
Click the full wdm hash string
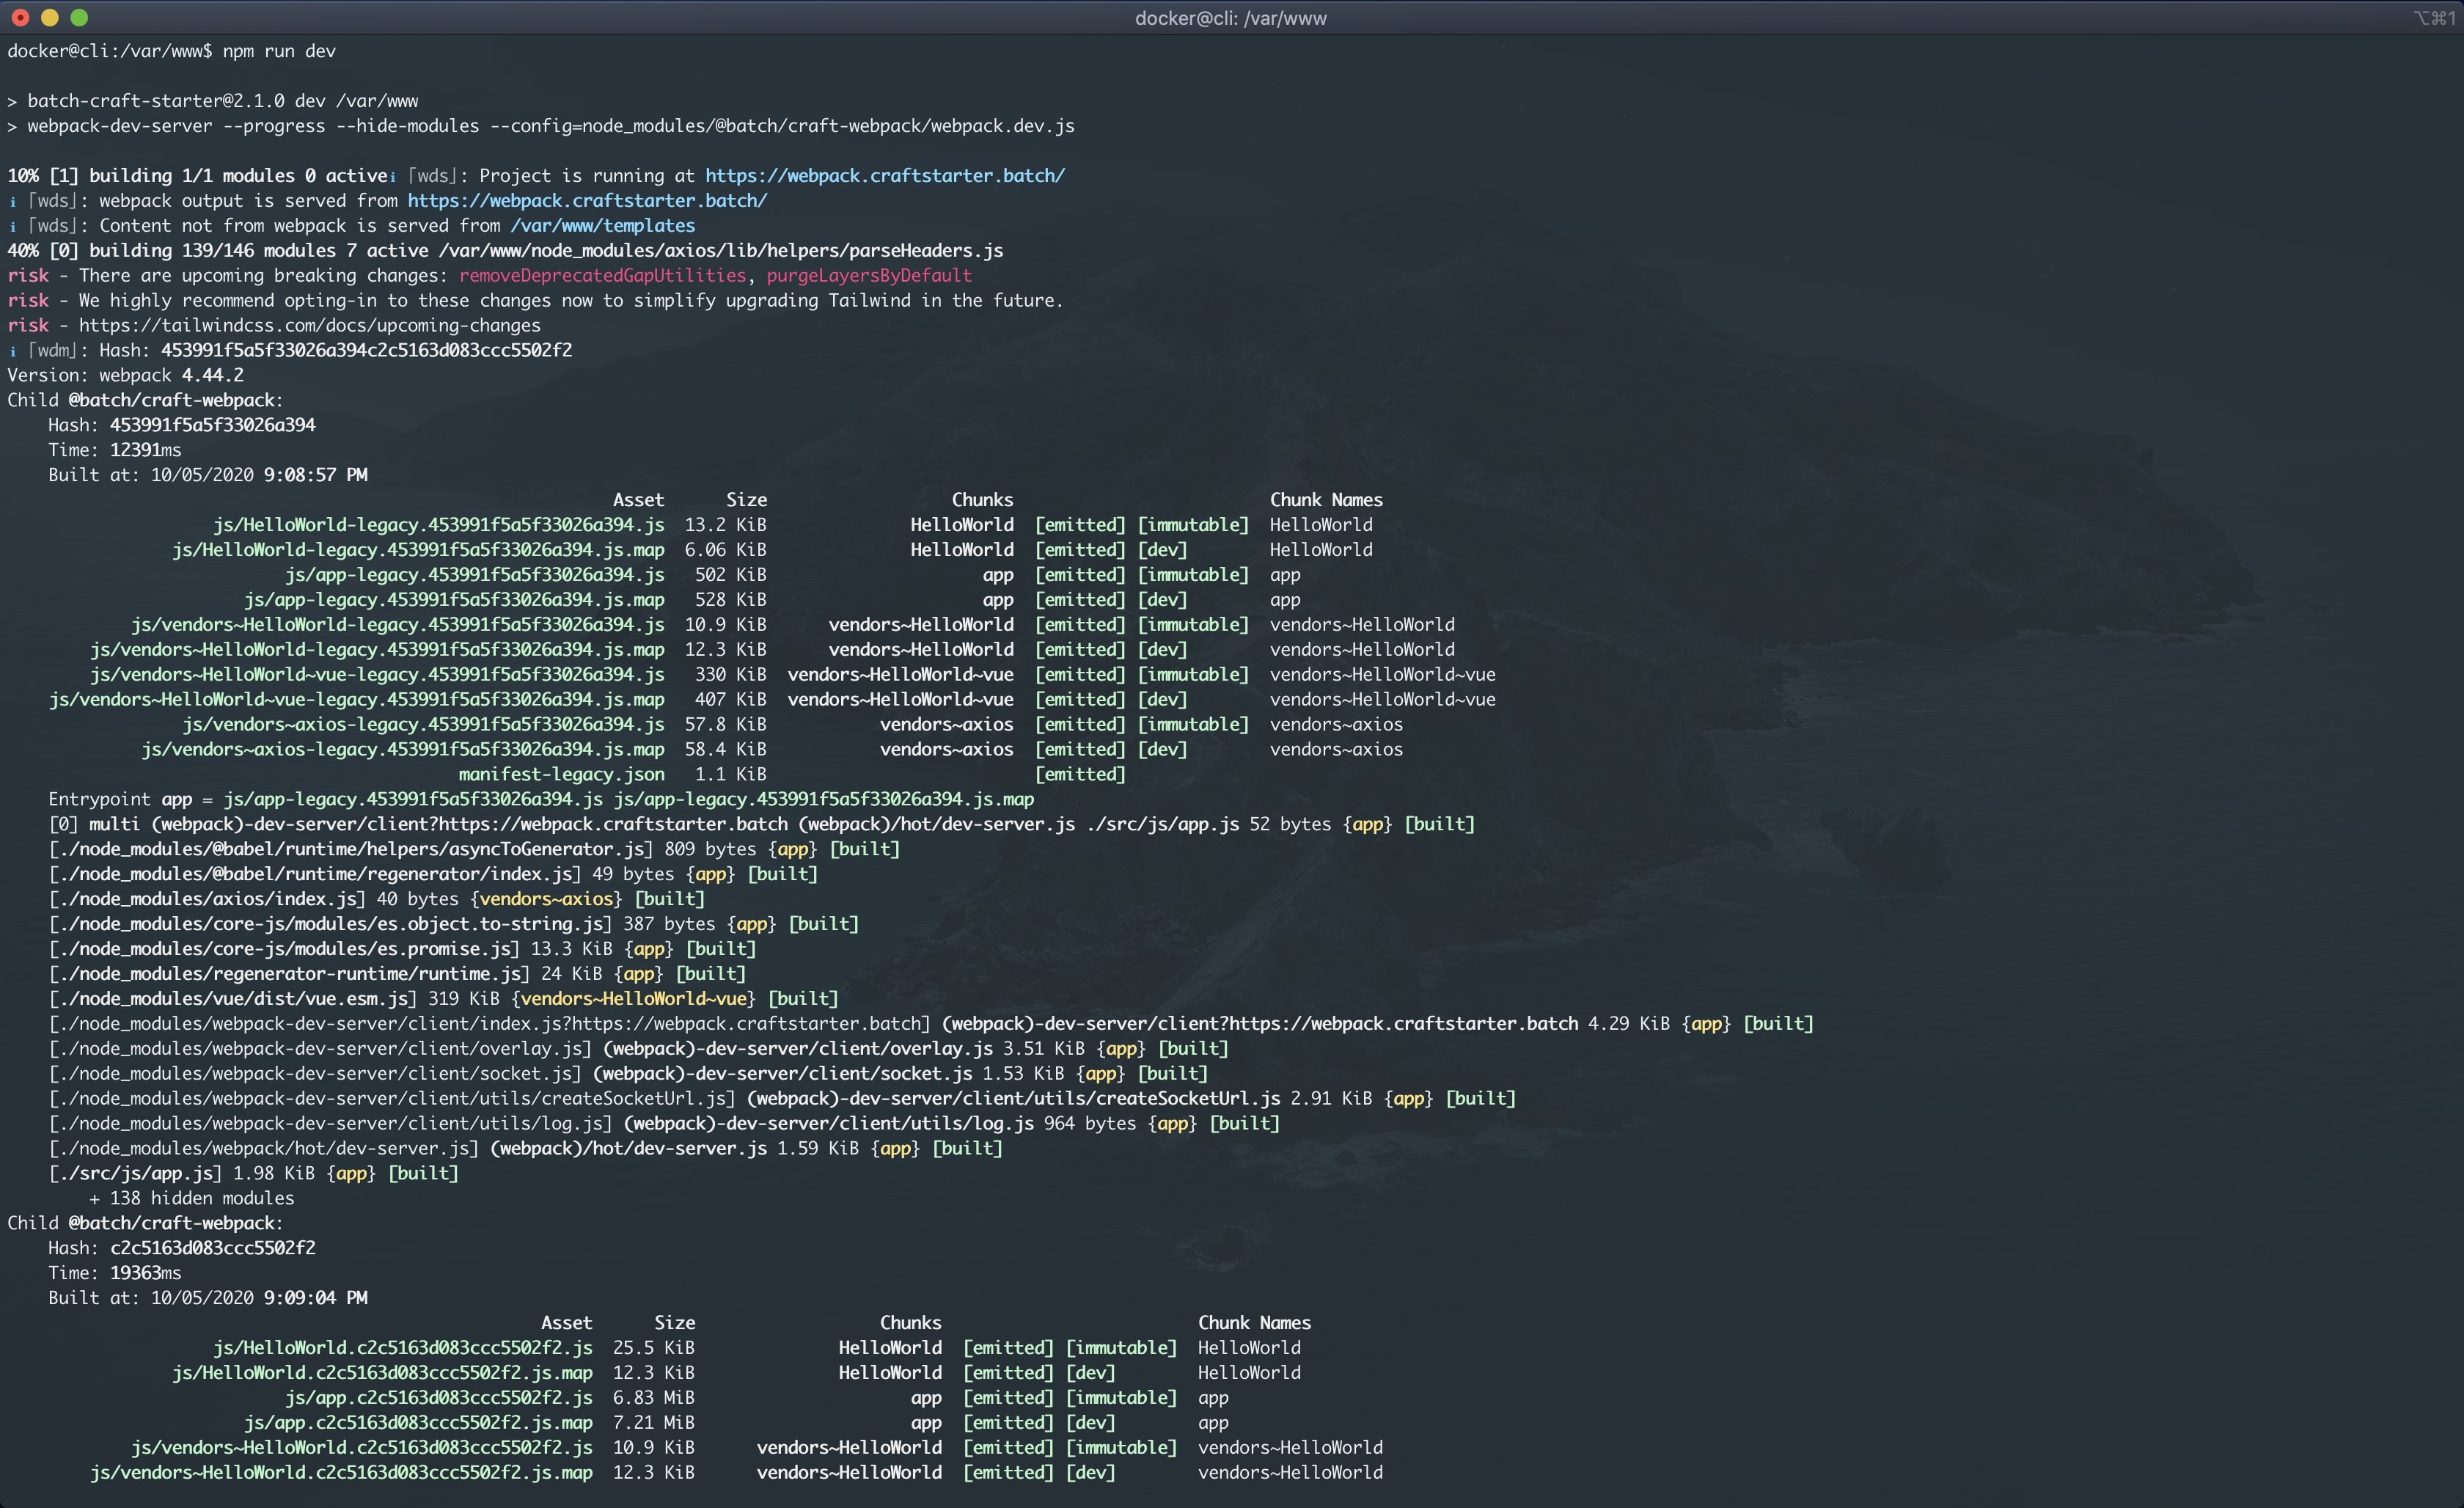(366, 351)
